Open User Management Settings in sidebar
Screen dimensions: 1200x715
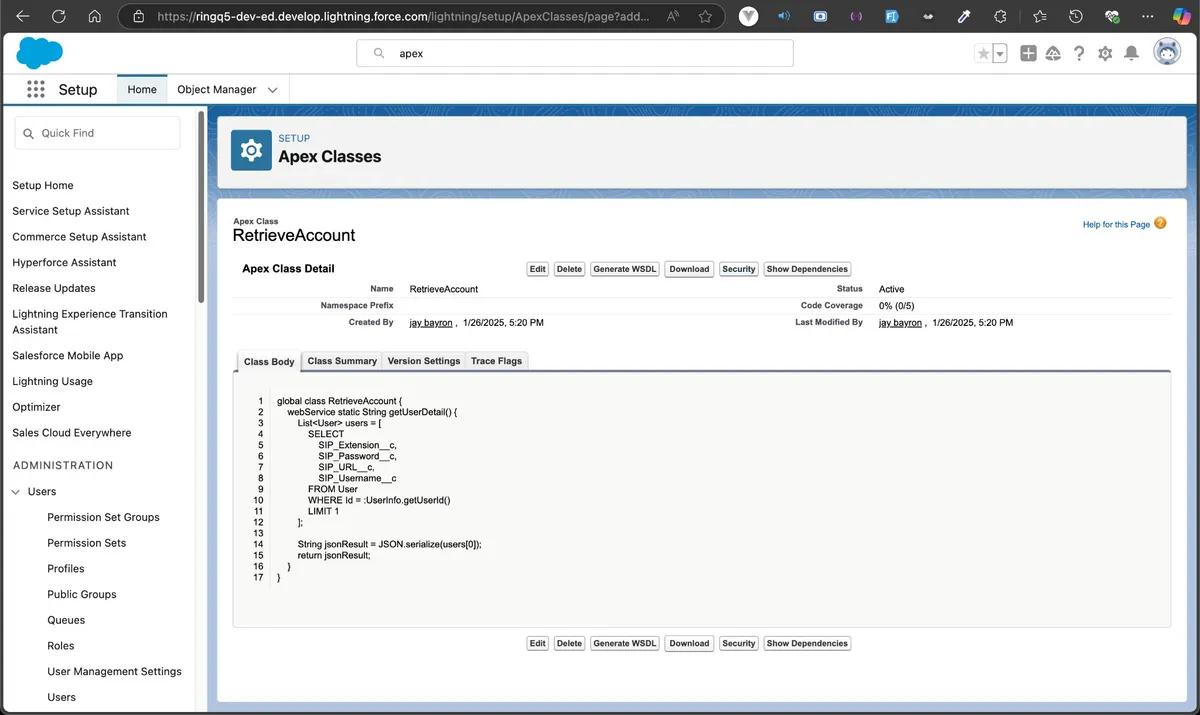tap(114, 672)
